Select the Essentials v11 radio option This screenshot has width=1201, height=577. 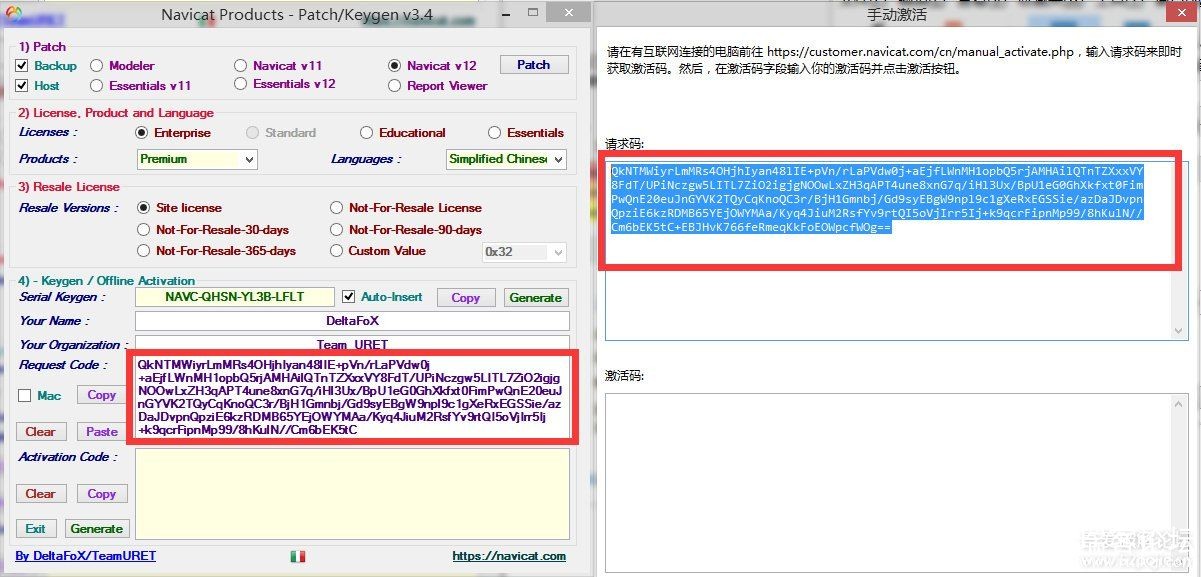(97, 86)
